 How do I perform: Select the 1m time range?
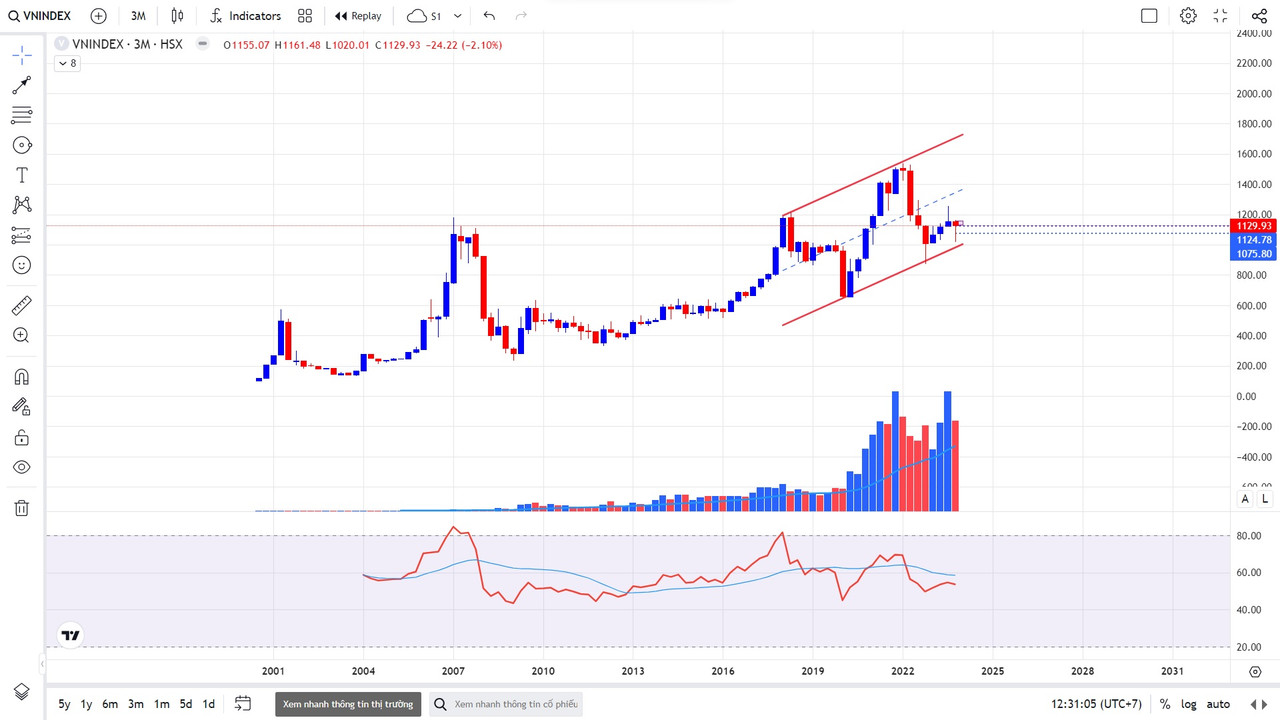click(161, 704)
